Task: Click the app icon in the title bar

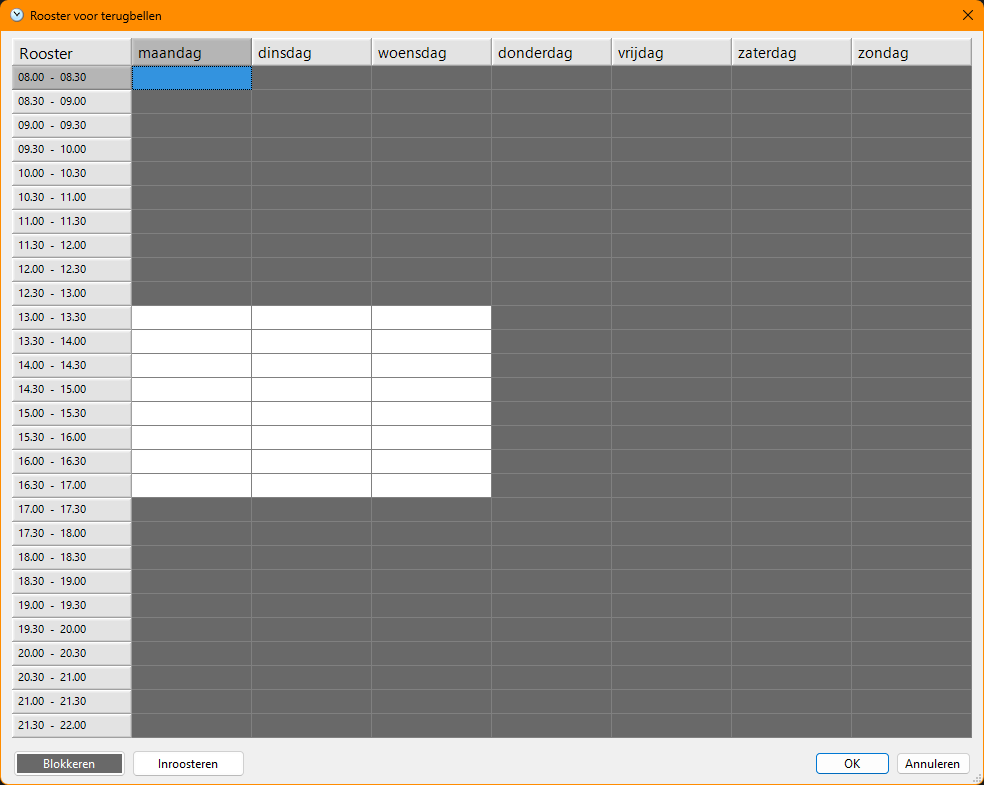Action: [17, 15]
